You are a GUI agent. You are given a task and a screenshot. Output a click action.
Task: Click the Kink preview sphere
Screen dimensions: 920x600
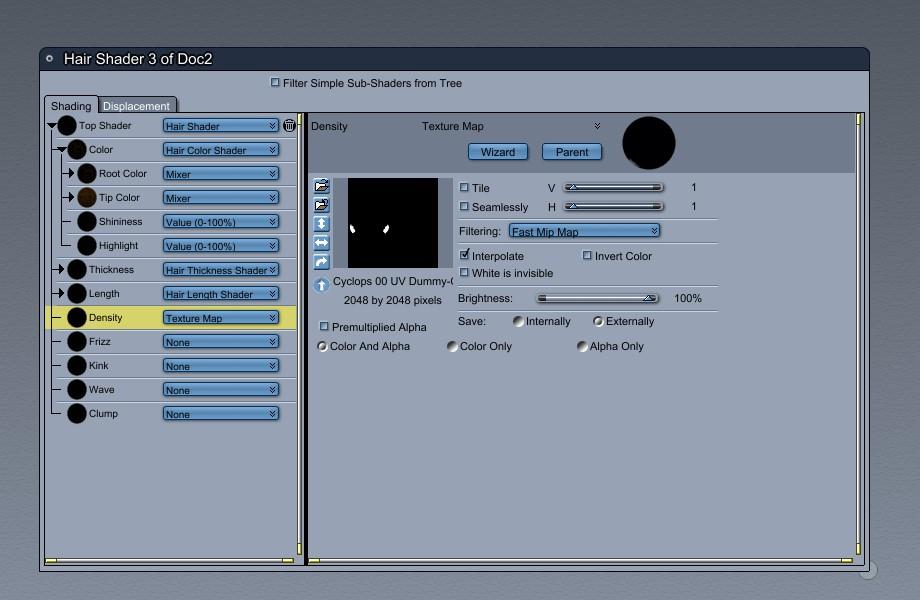(x=77, y=365)
